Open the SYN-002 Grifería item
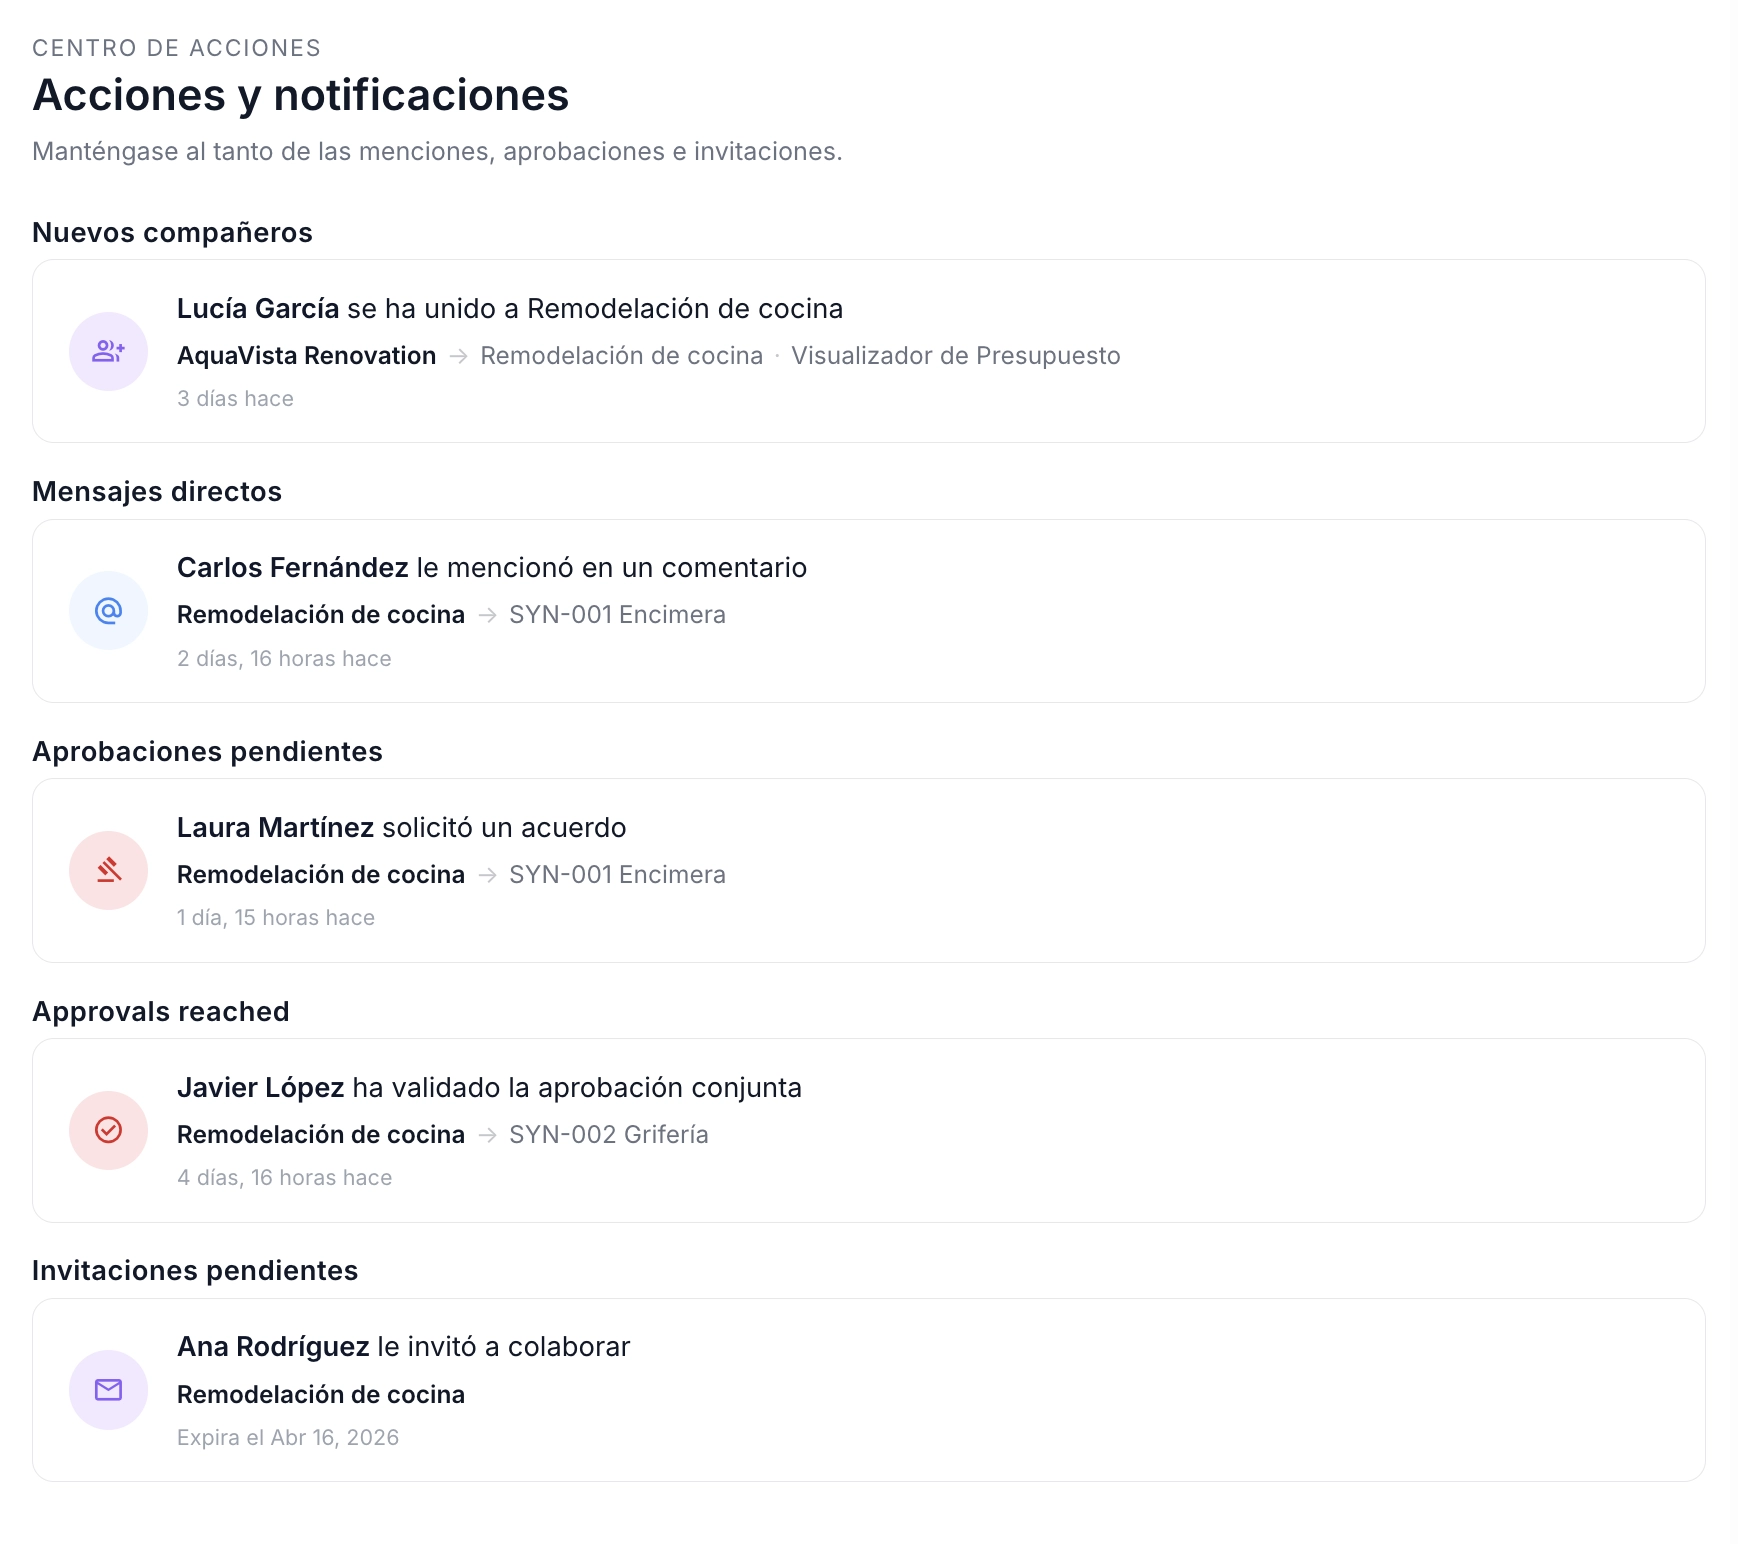This screenshot has width=1738, height=1544. tap(608, 1135)
